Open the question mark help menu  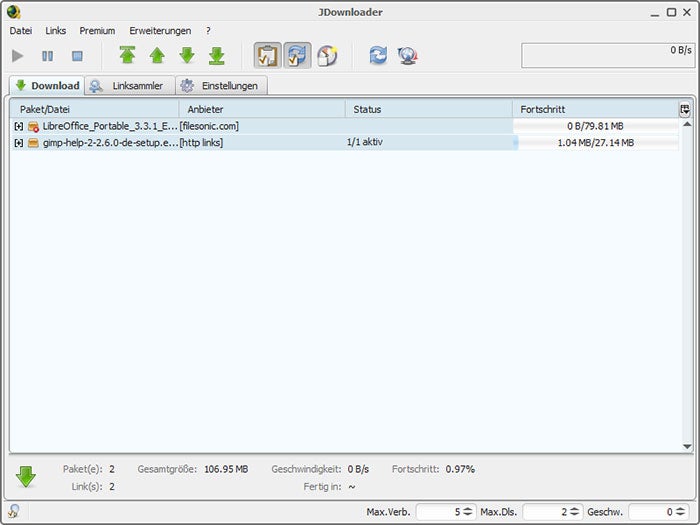click(x=208, y=31)
